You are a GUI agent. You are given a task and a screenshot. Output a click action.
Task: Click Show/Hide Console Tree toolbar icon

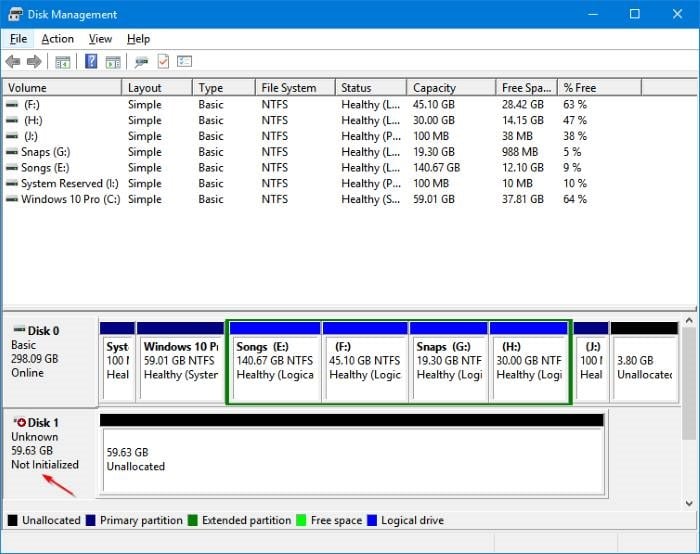click(62, 62)
